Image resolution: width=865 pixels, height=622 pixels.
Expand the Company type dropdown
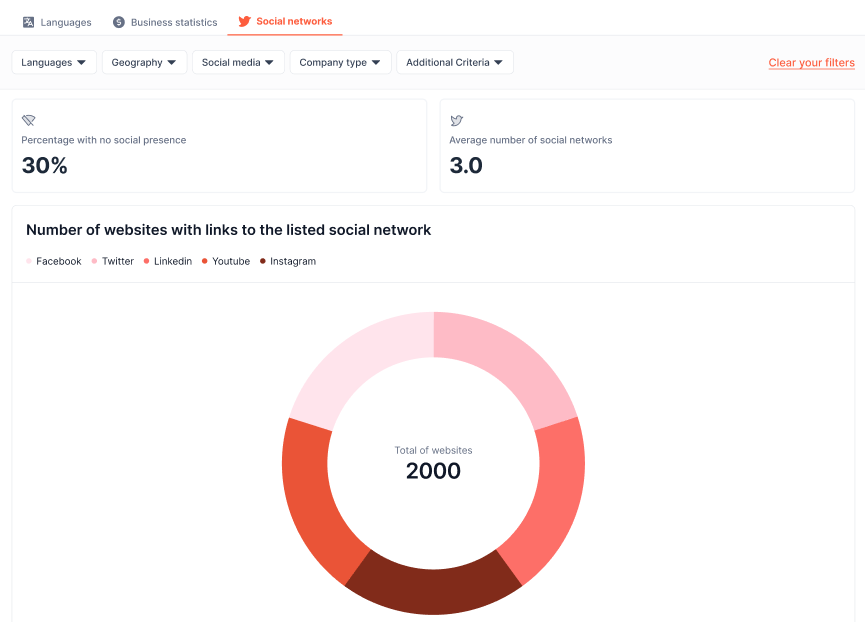tap(340, 62)
